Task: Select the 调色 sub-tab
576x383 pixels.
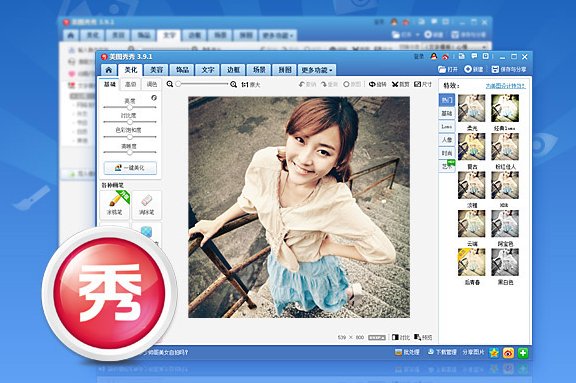Action: coord(152,84)
